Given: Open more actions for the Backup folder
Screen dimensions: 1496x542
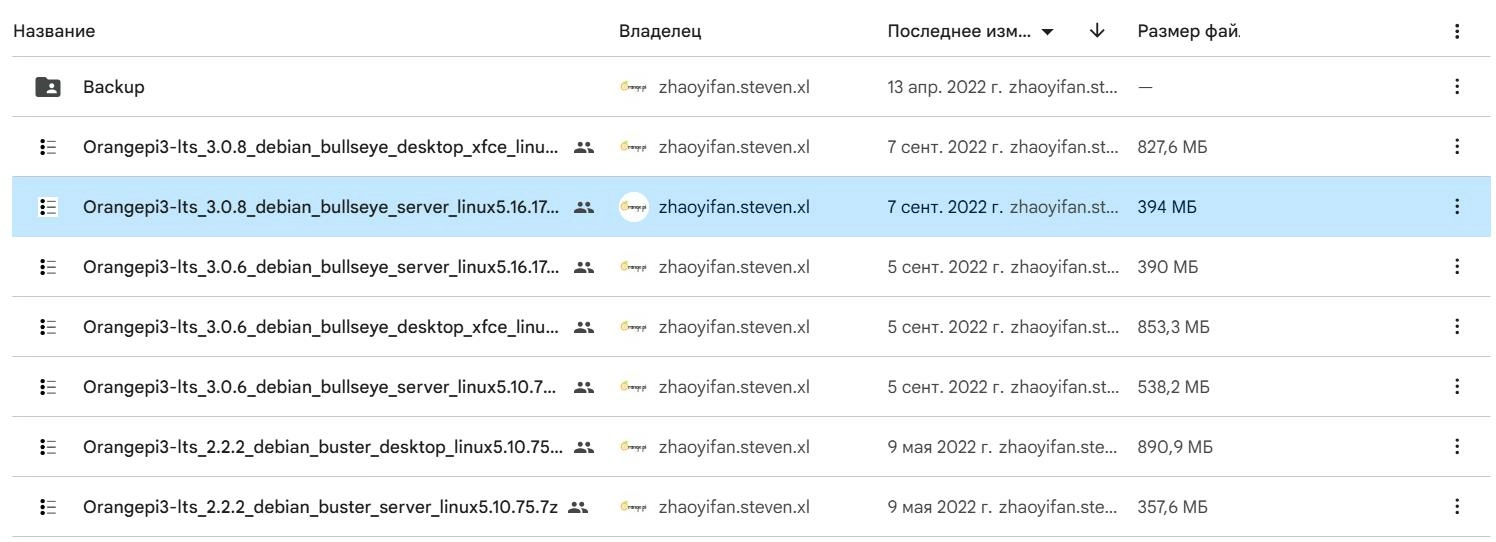Looking at the screenshot, I should [x=1456, y=87].
